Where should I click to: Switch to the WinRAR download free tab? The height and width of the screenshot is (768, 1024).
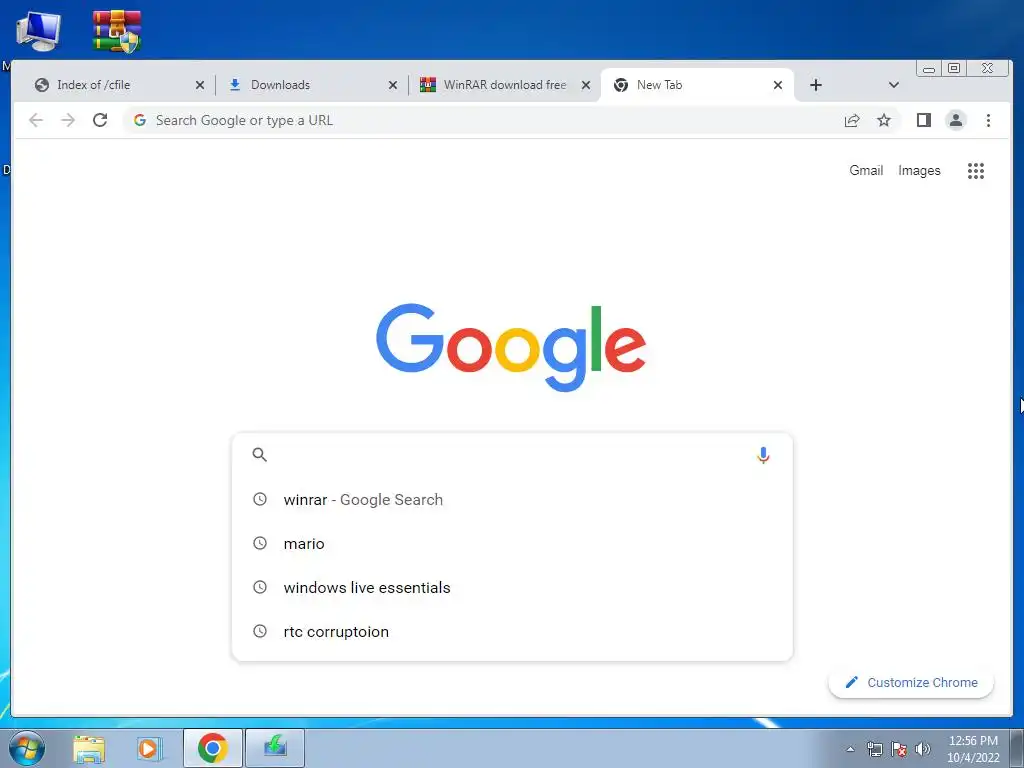pos(504,85)
